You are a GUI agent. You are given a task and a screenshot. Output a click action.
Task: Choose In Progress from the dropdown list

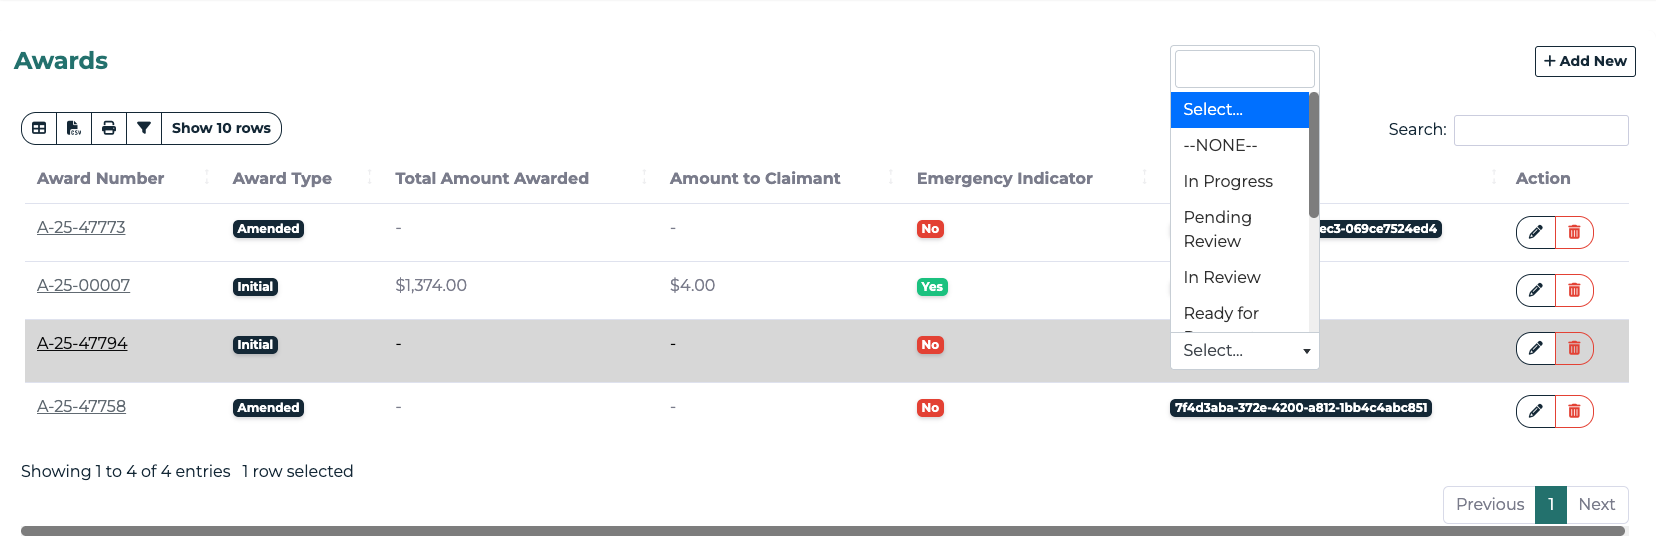point(1228,181)
